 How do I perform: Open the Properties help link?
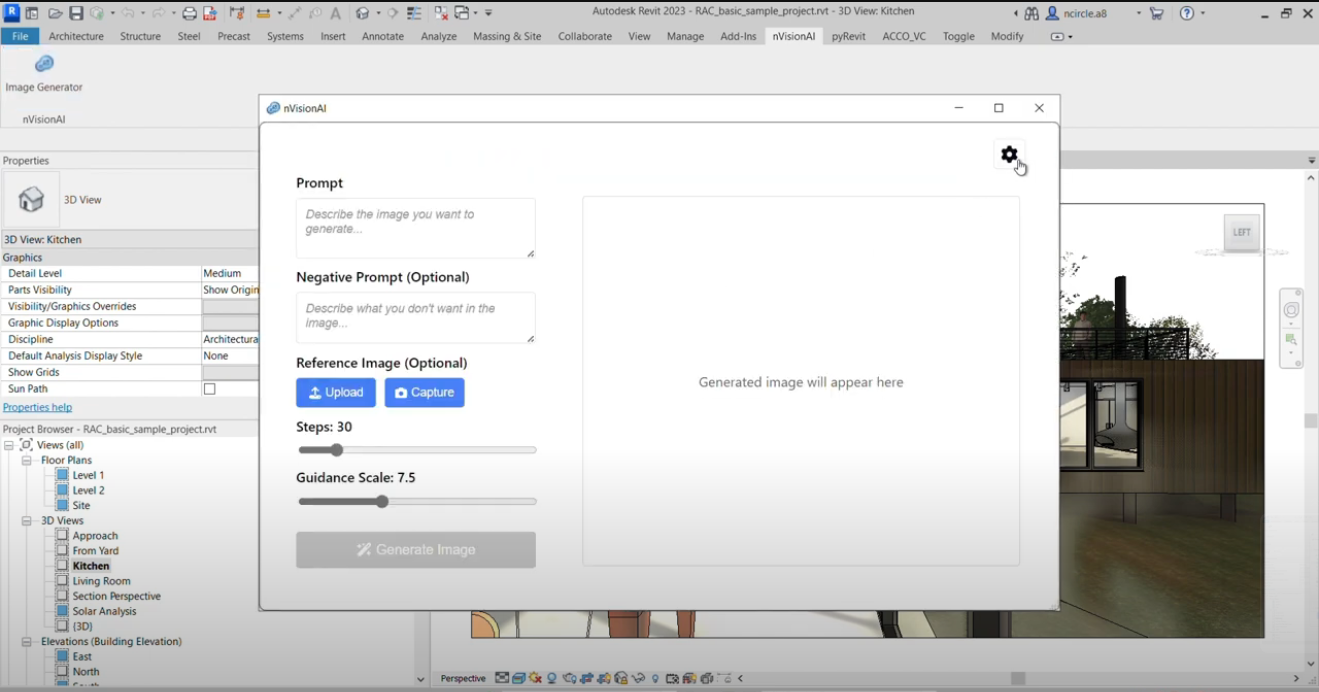(37, 408)
